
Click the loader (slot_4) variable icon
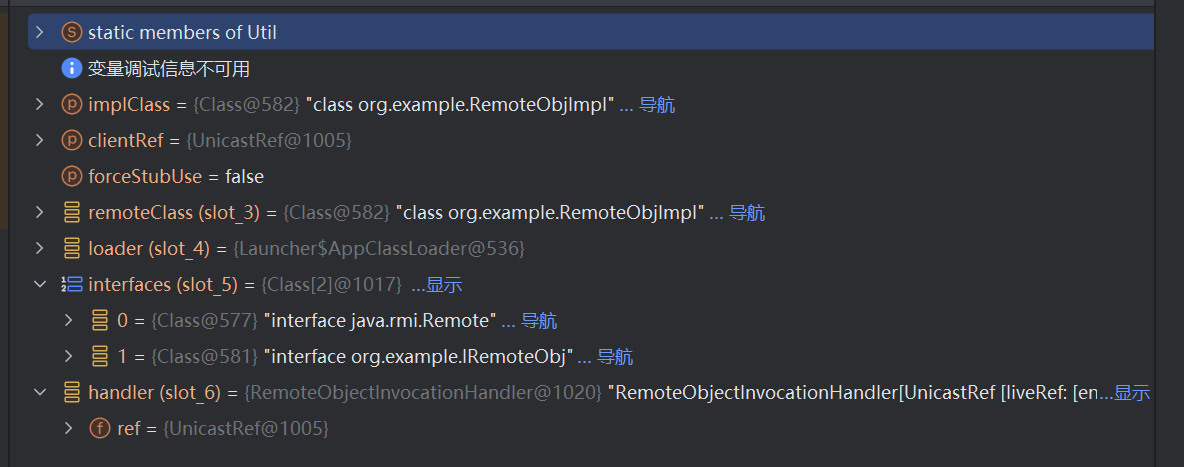point(72,248)
